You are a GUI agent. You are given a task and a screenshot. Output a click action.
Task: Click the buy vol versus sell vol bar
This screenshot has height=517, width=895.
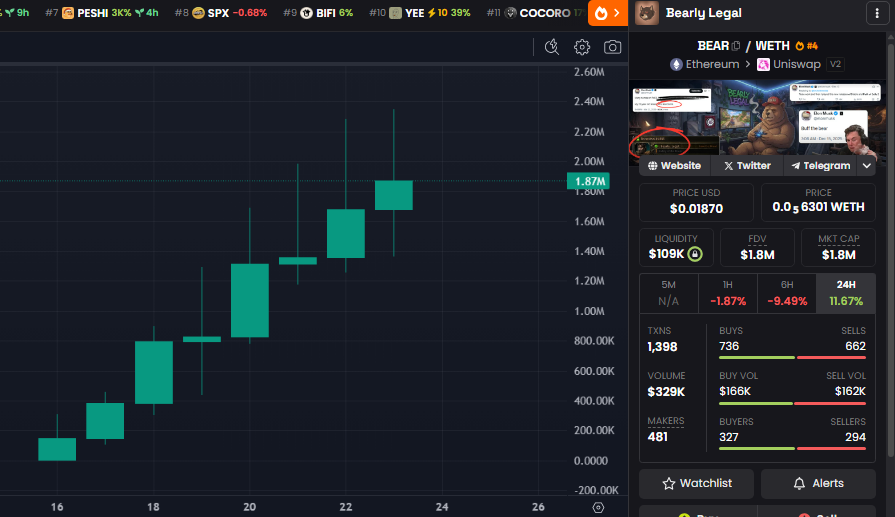[792, 403]
